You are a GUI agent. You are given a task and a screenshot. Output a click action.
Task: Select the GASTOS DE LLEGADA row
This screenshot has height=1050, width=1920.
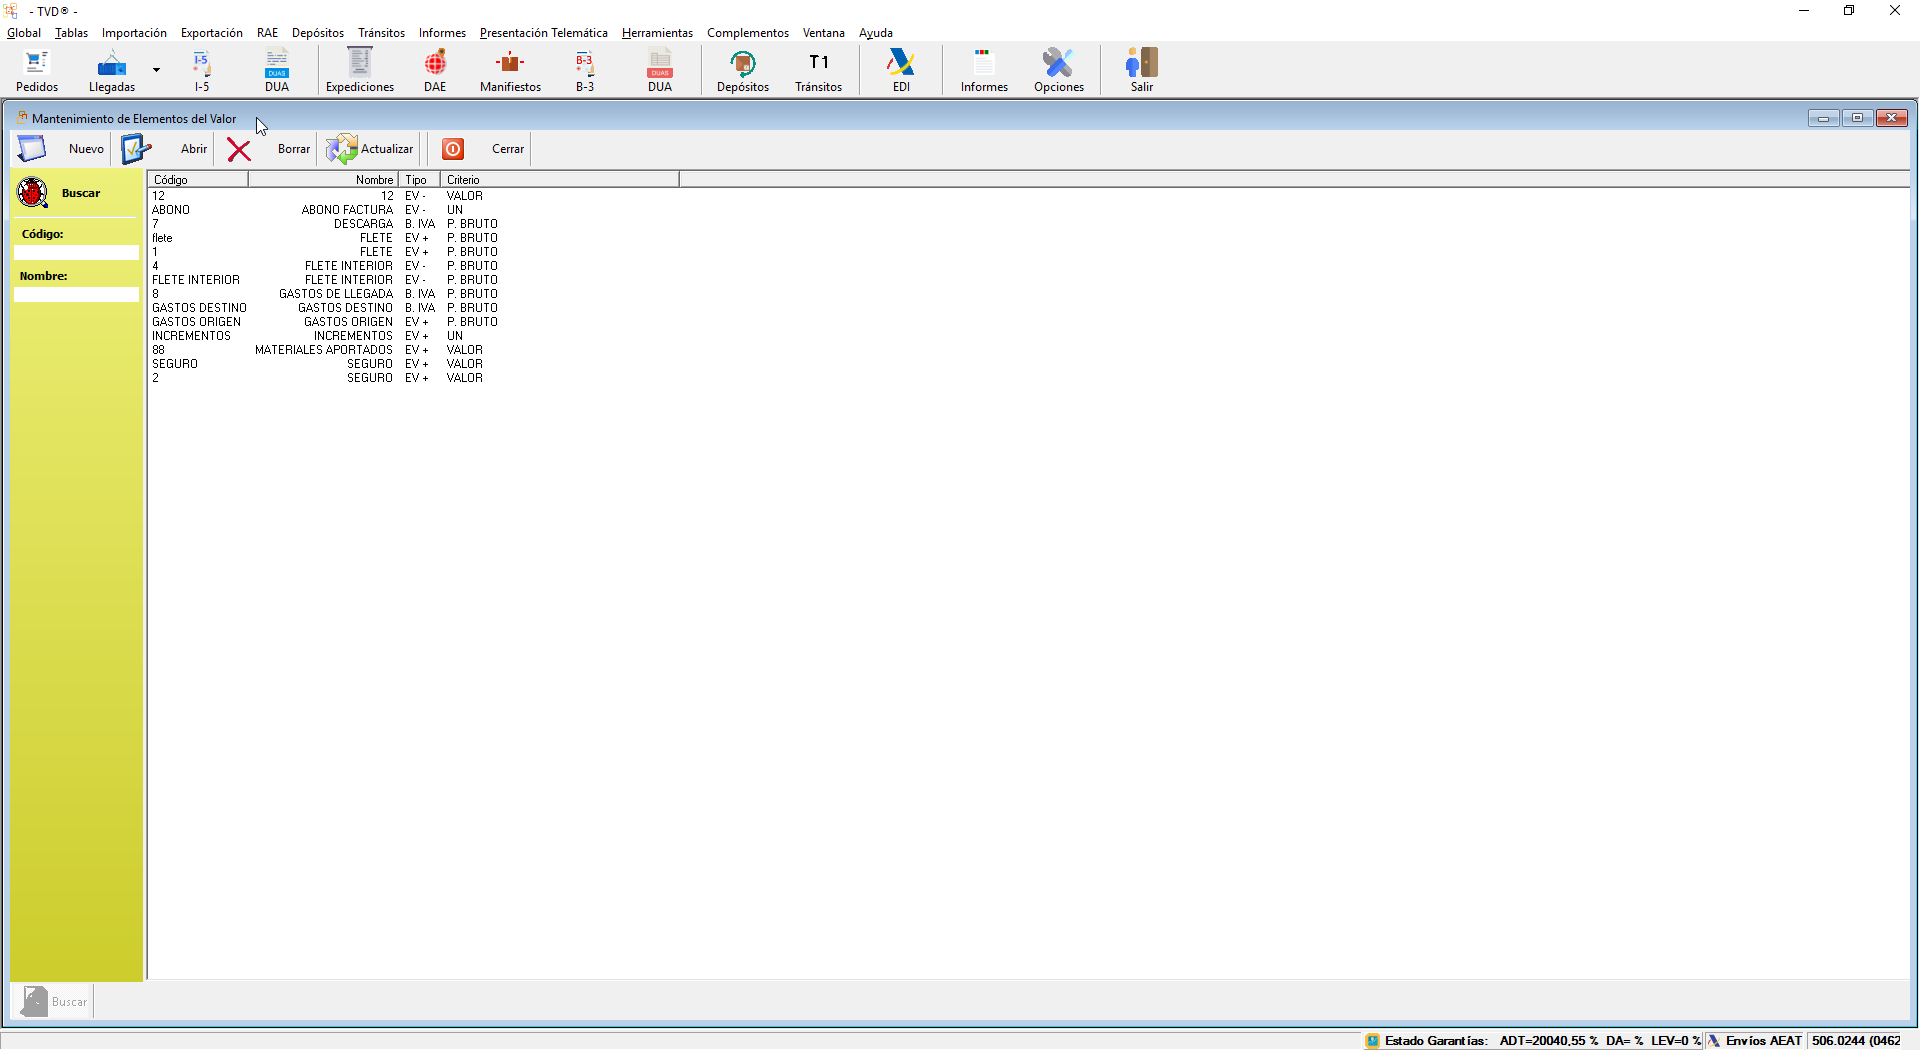(335, 294)
